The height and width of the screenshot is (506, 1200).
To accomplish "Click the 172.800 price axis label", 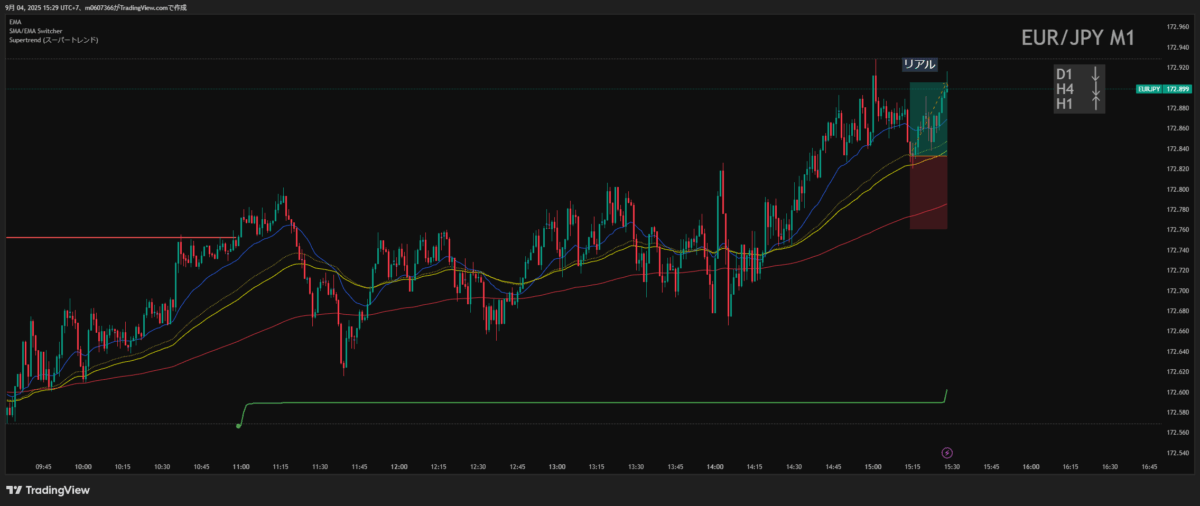I will tap(1177, 189).
